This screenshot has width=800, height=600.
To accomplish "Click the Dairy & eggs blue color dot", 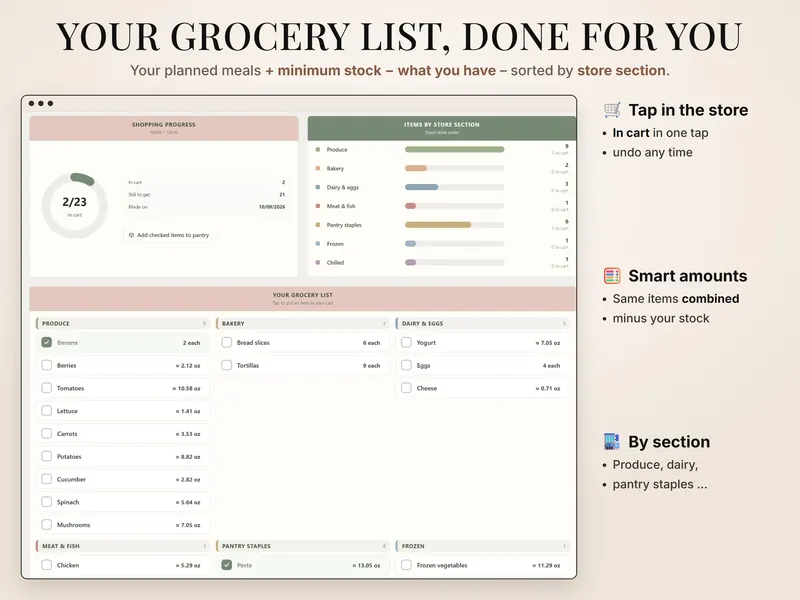I will (x=318, y=187).
